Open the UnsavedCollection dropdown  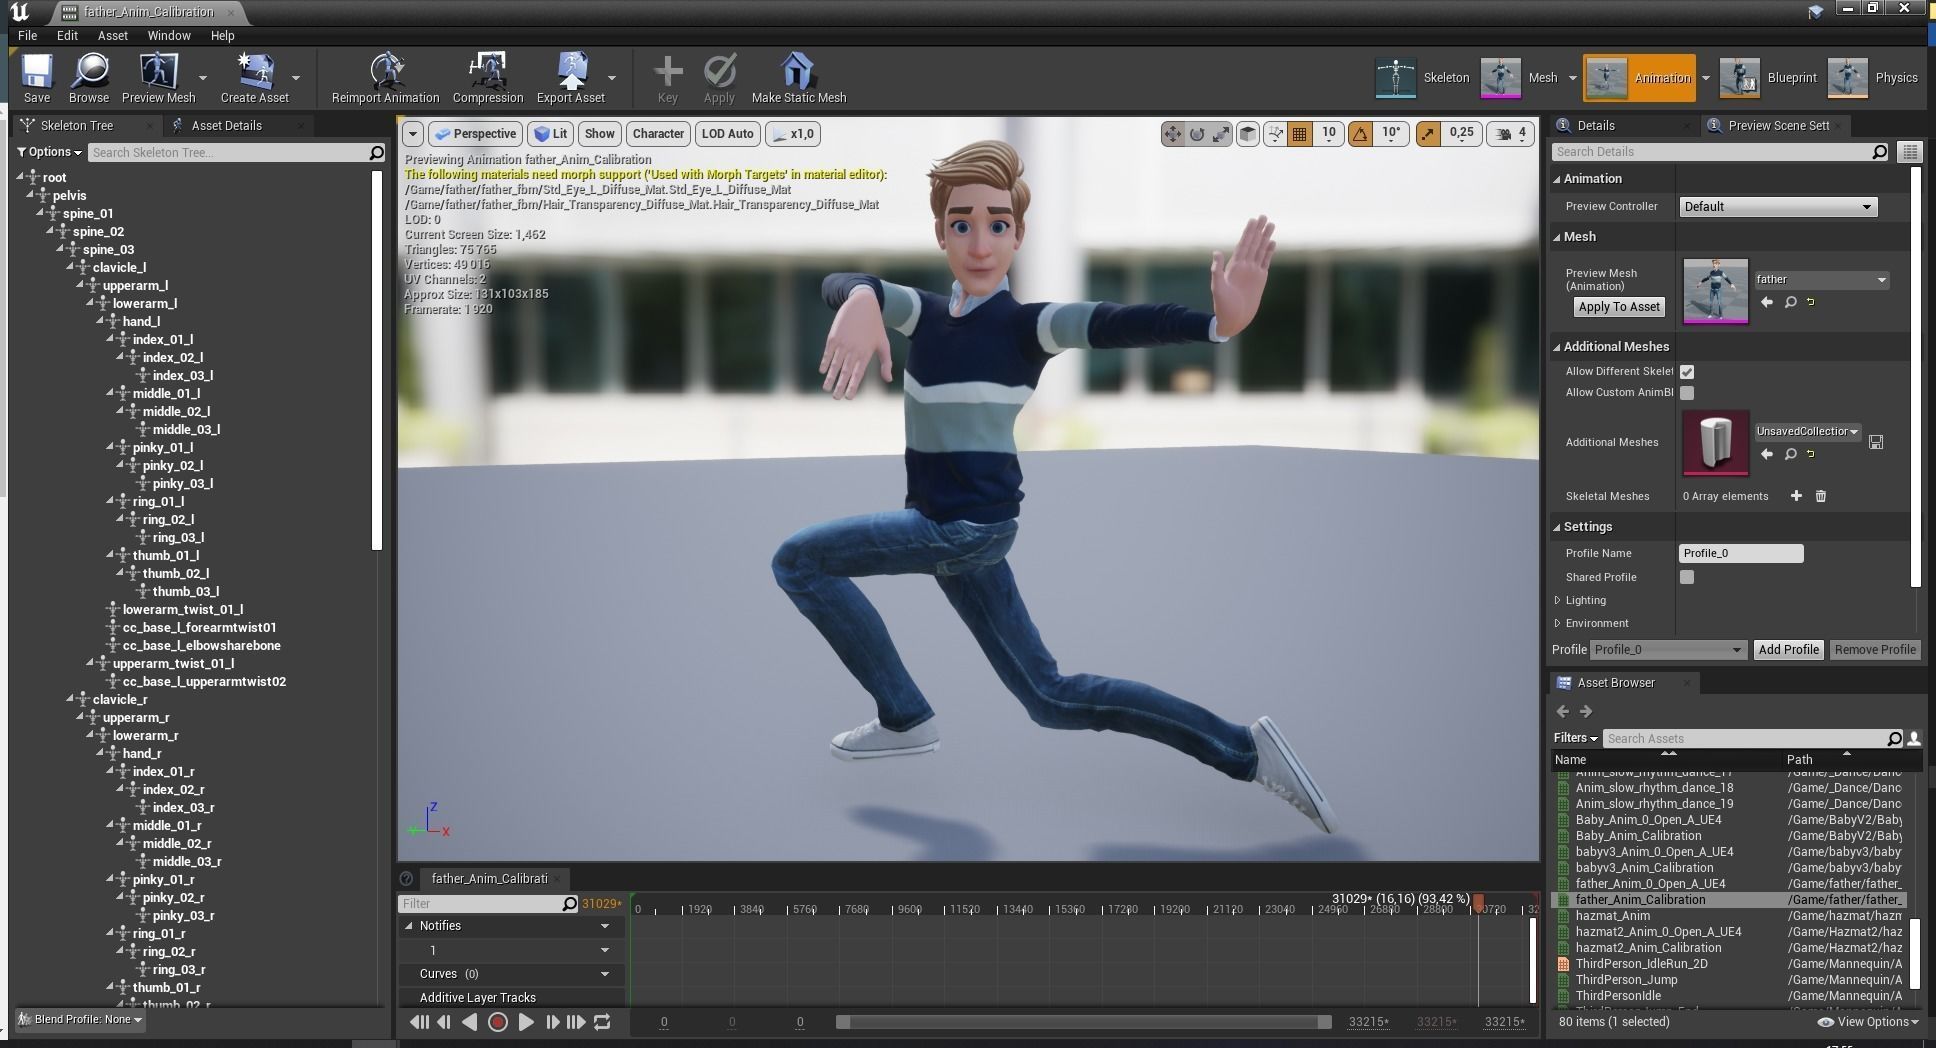[1807, 431]
